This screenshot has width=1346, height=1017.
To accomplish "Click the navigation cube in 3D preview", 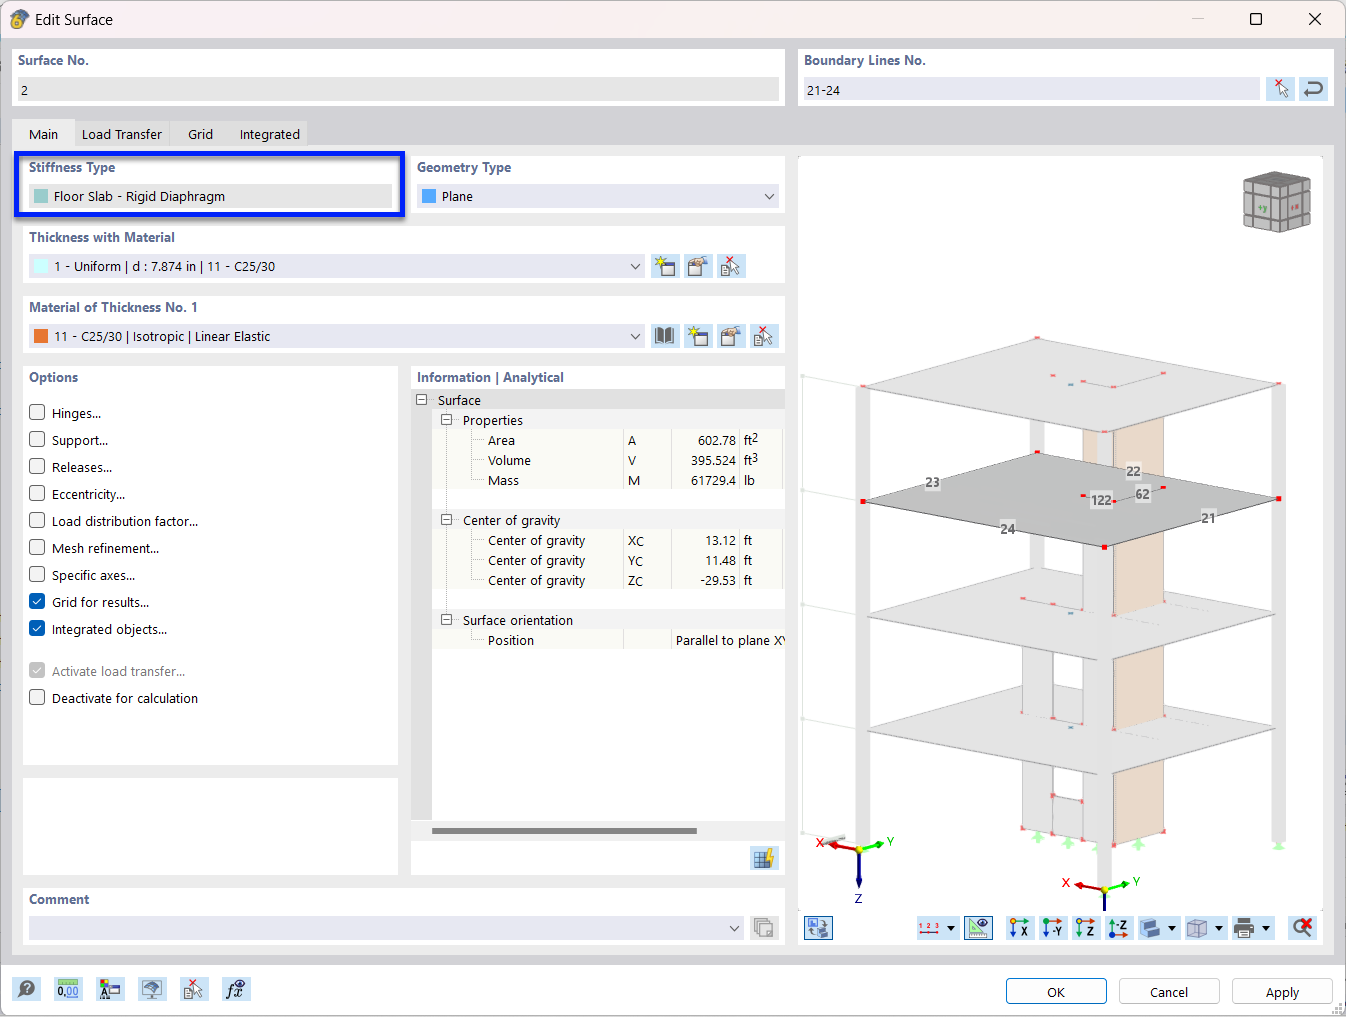I will (1277, 202).
